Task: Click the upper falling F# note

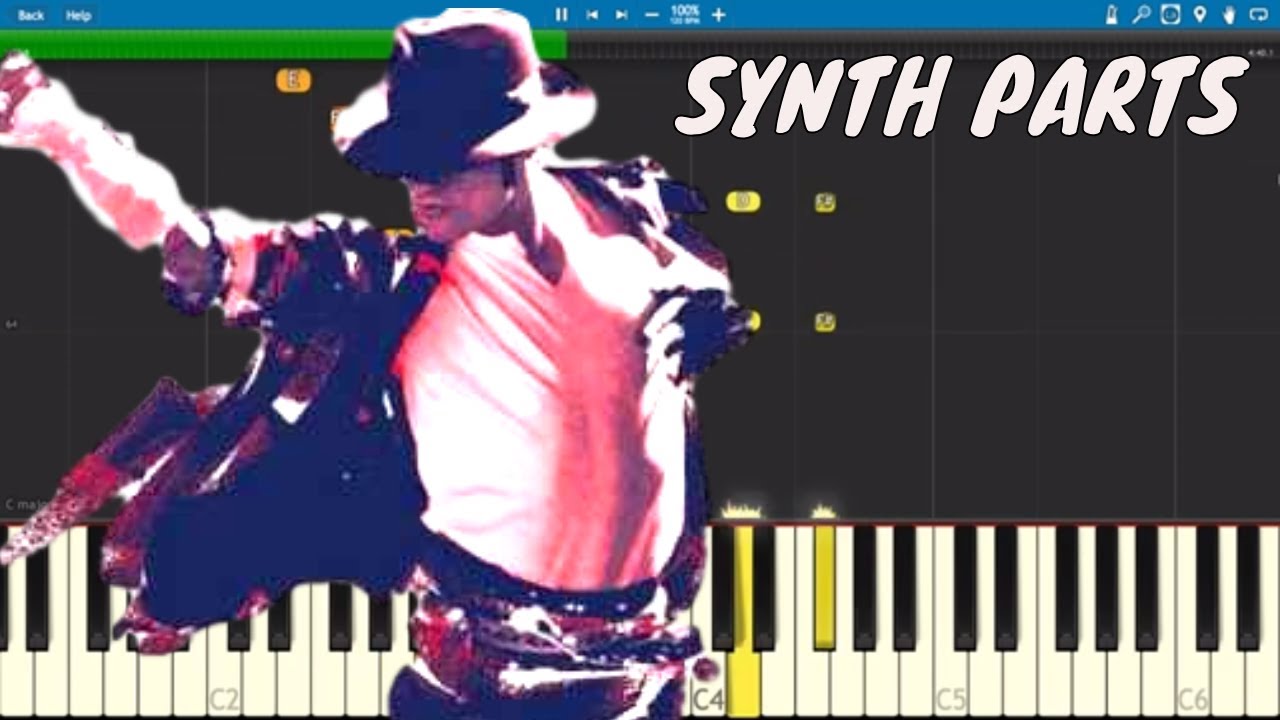Action: click(x=825, y=203)
